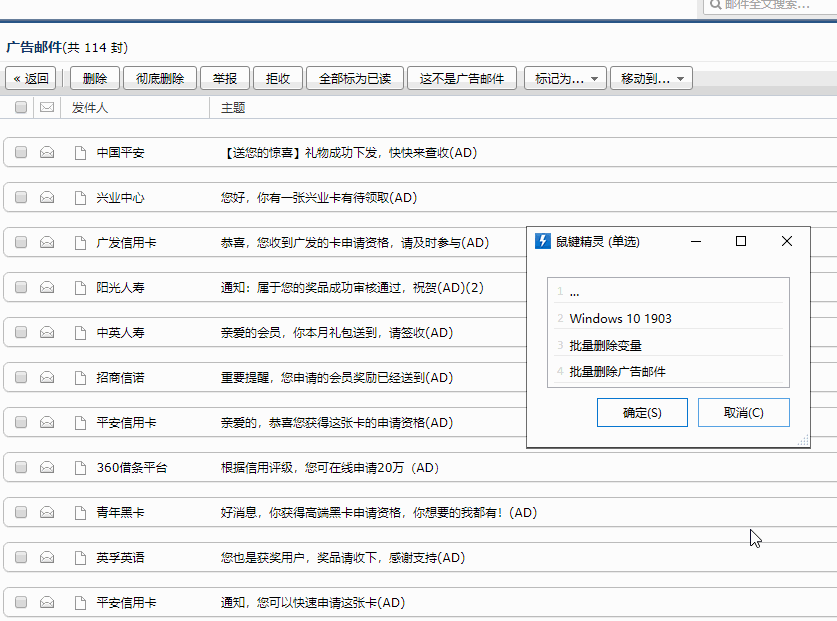Select list option 1 '...'
The image size is (837, 621).
668,292
